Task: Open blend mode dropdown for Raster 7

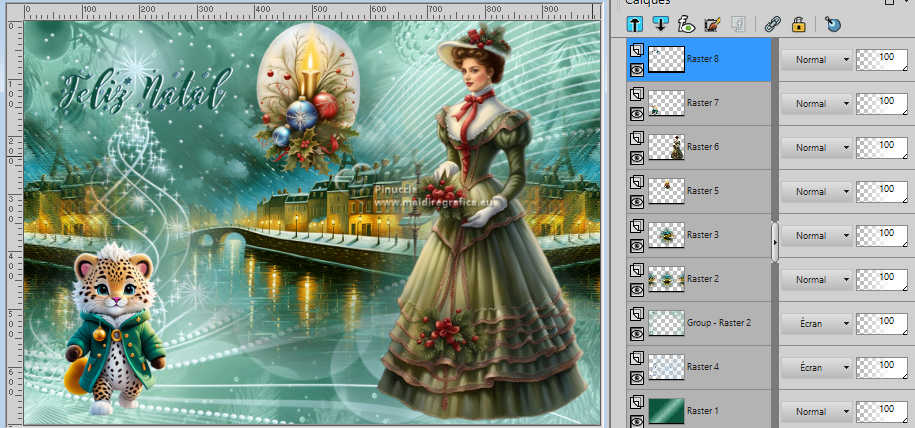Action: [816, 104]
